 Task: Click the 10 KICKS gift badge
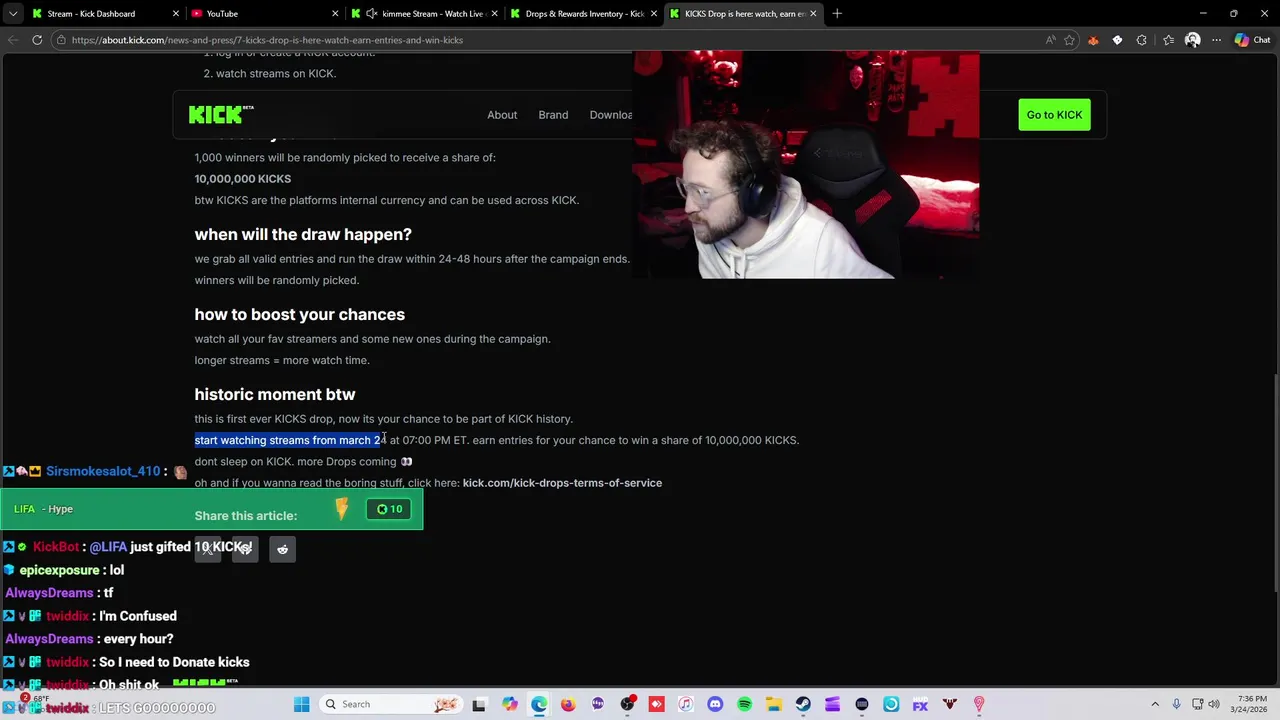[x=390, y=509]
